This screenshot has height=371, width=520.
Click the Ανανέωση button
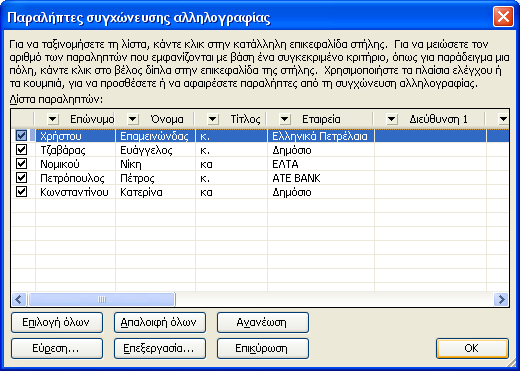tap(263, 322)
